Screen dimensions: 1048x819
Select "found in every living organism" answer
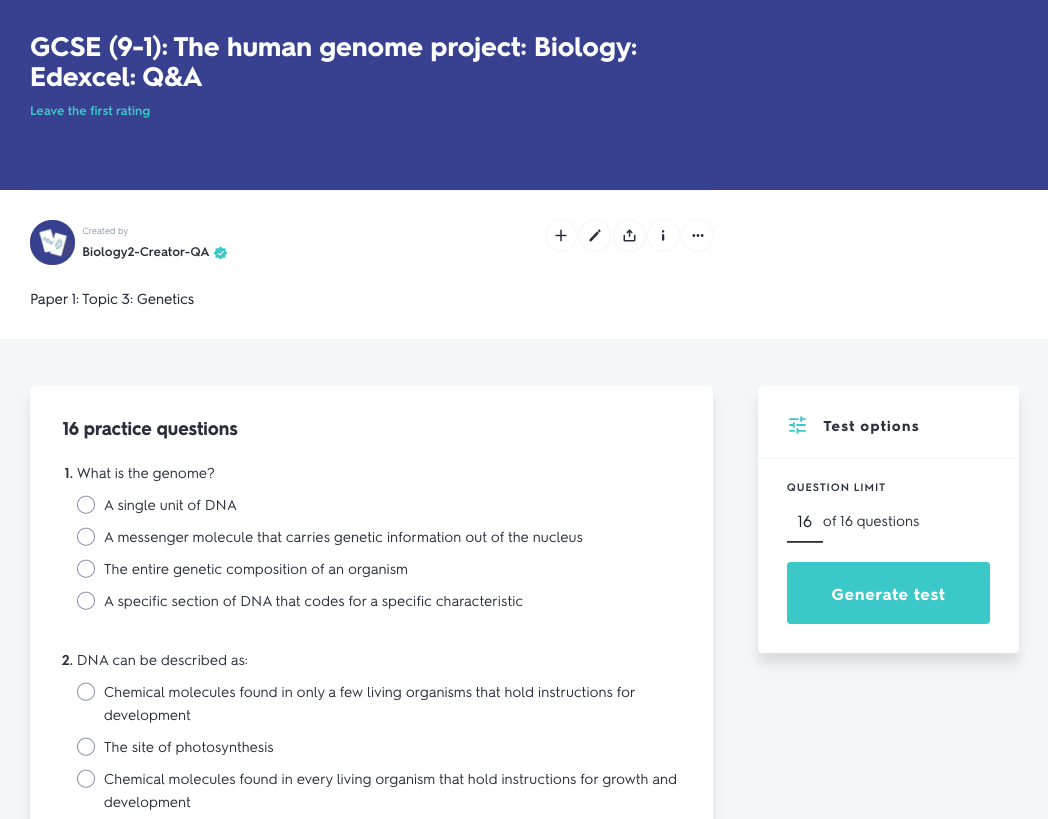coord(86,779)
